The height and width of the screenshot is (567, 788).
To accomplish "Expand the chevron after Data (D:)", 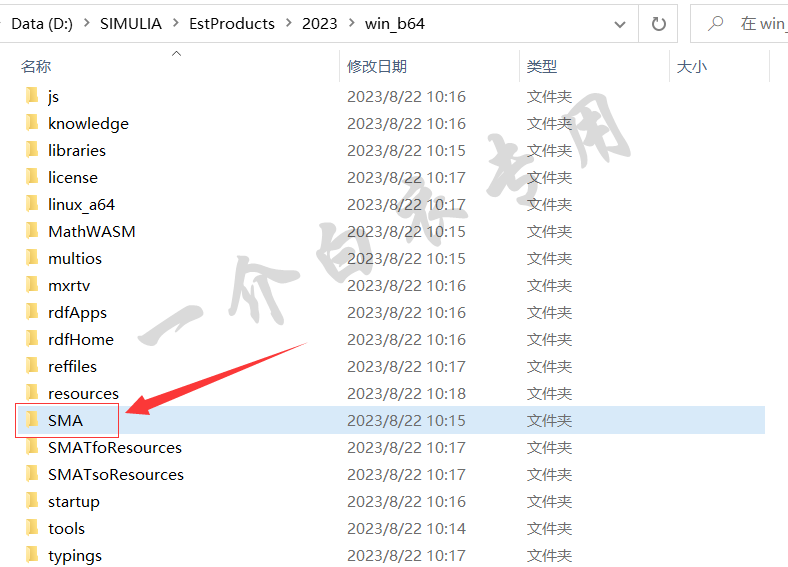I will coord(86,23).
